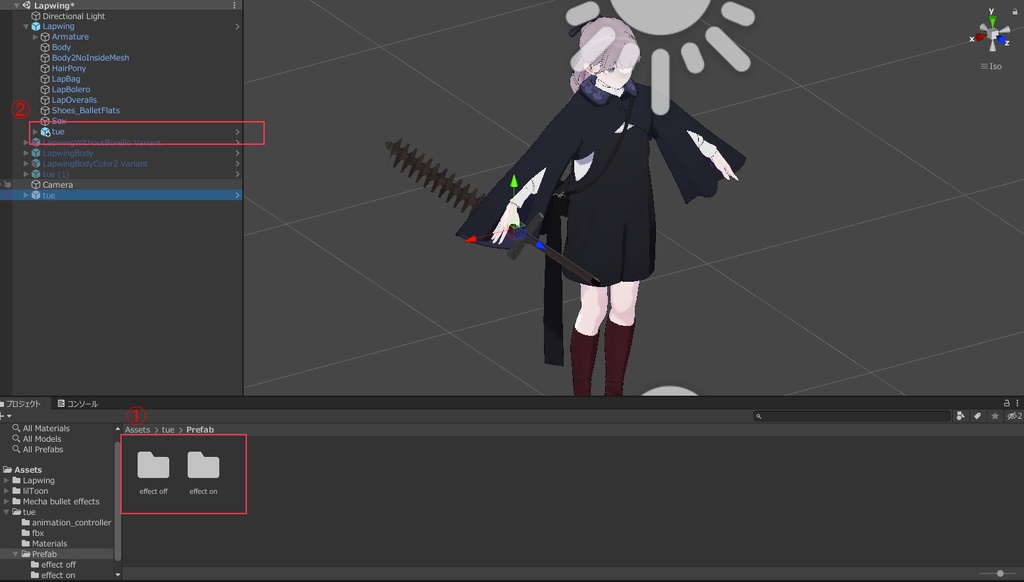Screen dimensions: 1024x582
Task: Open selected tue prefab chevron
Action: (x=237, y=195)
